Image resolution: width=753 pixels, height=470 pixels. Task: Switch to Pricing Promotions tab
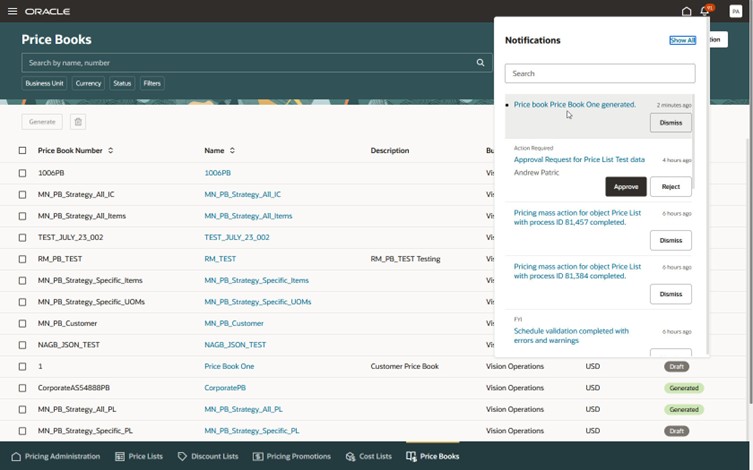pyautogui.click(x=292, y=456)
